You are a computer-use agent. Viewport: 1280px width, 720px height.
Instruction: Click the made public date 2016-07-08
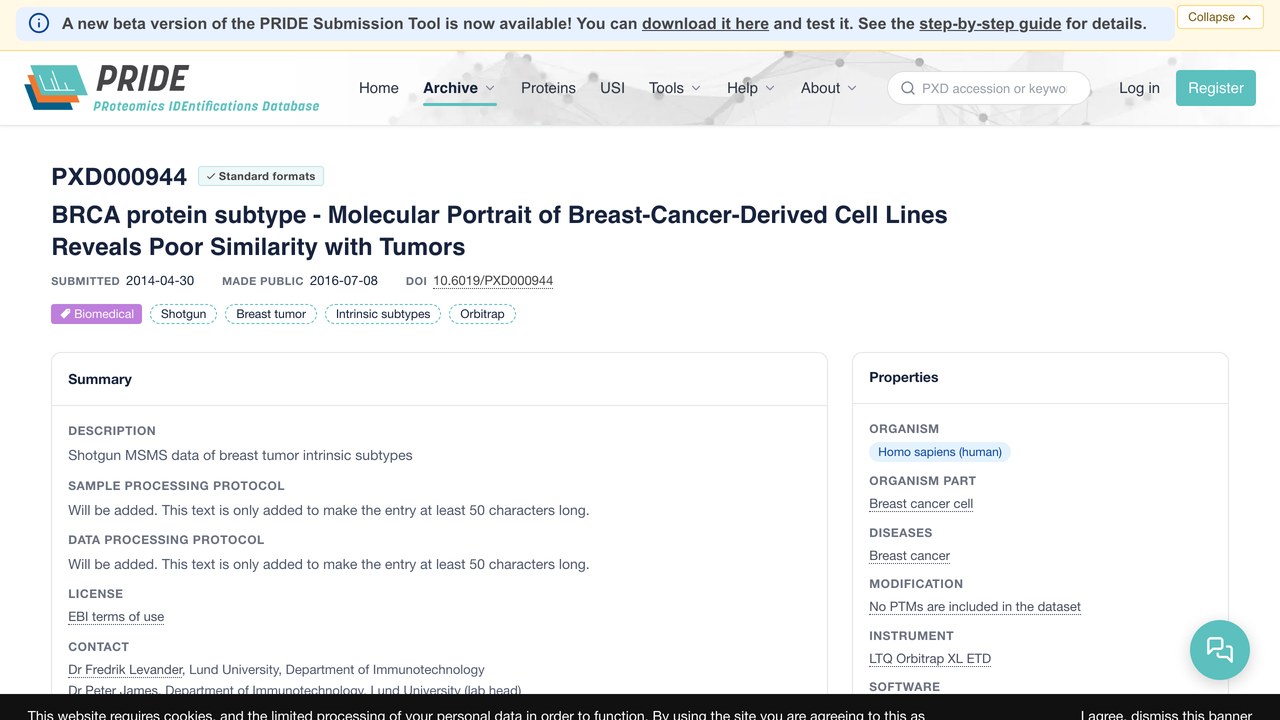click(344, 281)
